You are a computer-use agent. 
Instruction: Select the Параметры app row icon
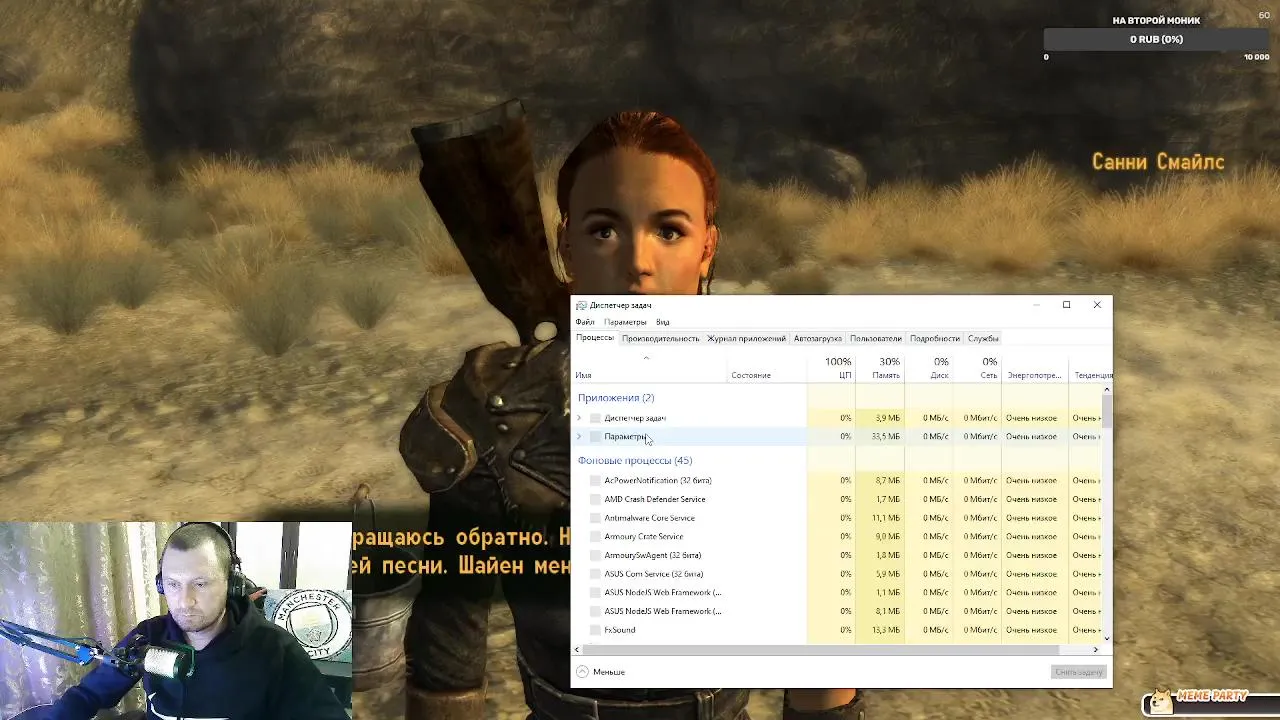(x=595, y=437)
